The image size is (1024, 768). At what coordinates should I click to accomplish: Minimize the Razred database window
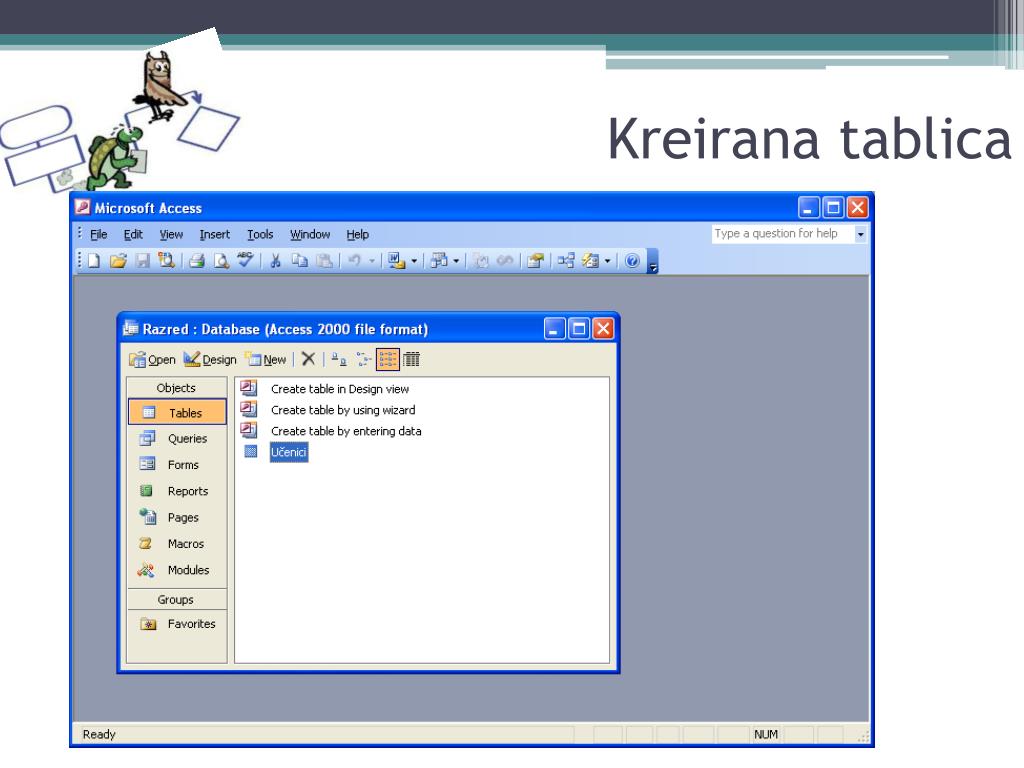pos(554,328)
